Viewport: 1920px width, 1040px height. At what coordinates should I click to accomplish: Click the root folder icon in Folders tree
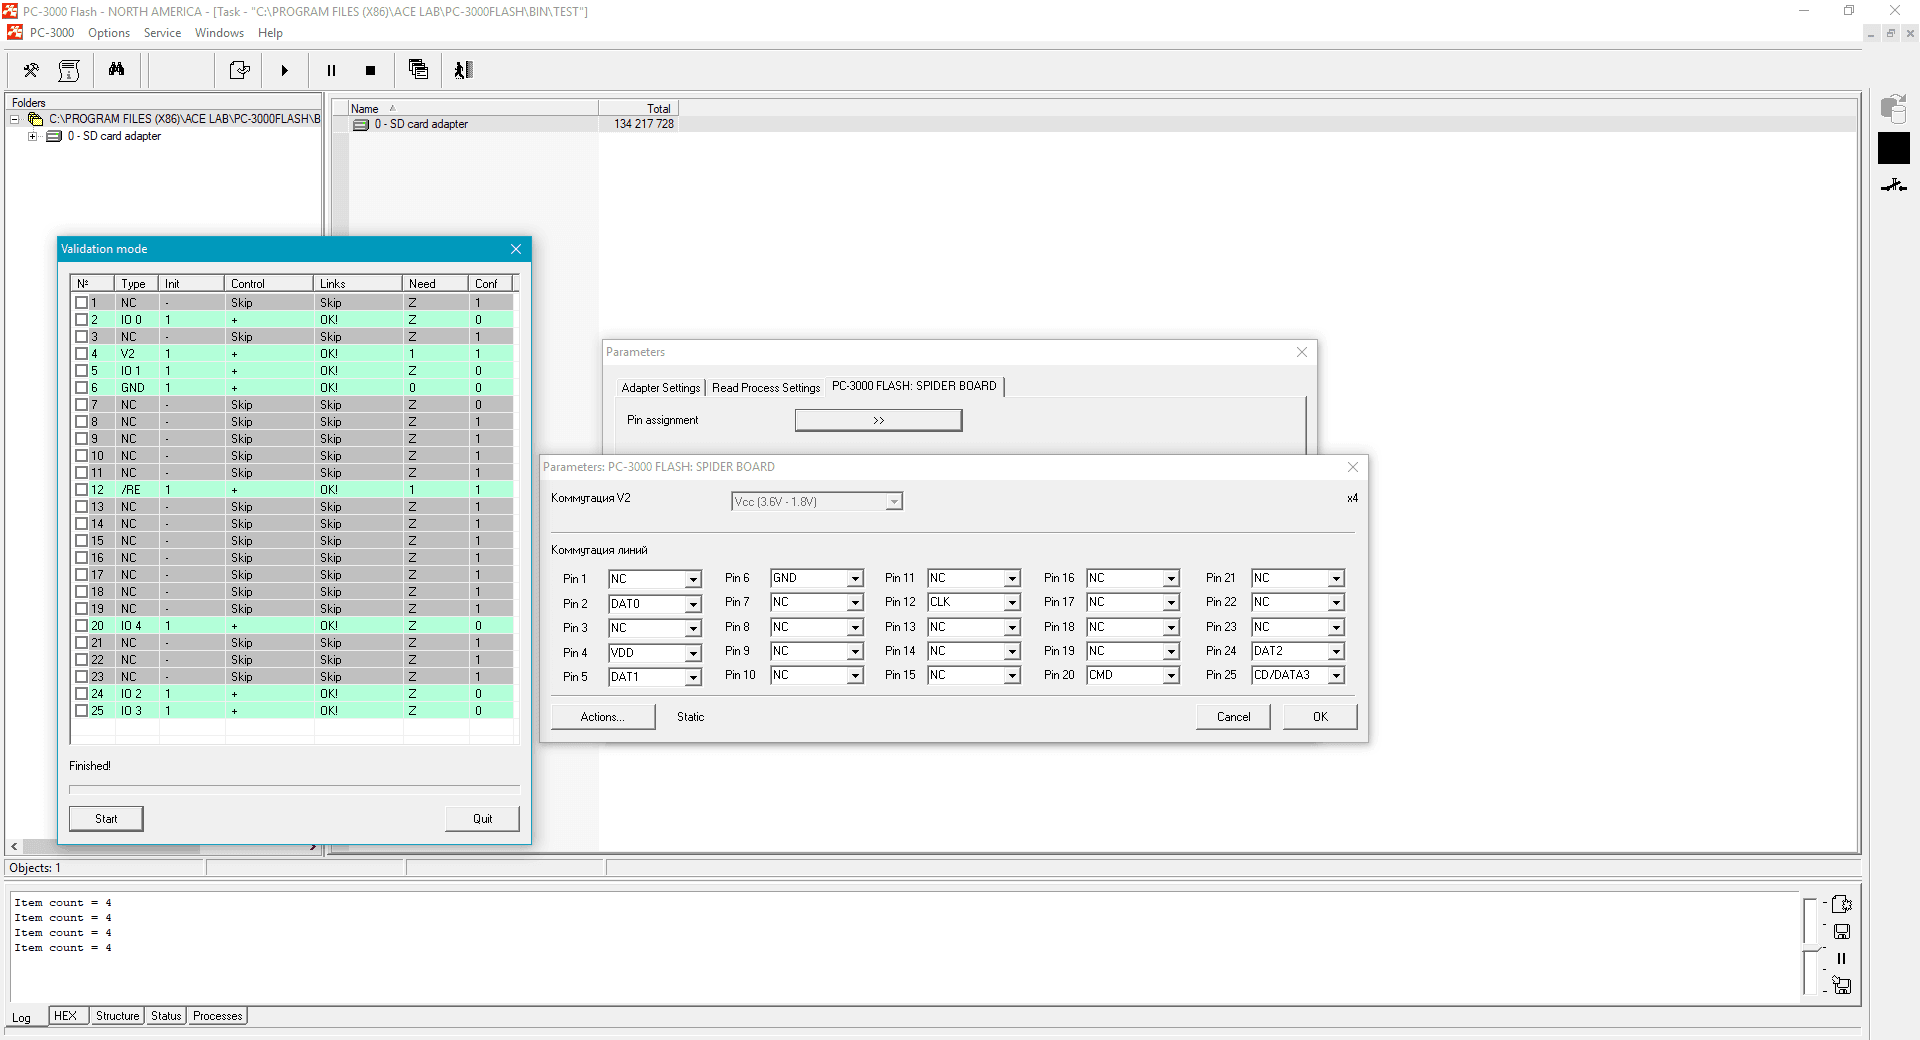pyautogui.click(x=35, y=119)
